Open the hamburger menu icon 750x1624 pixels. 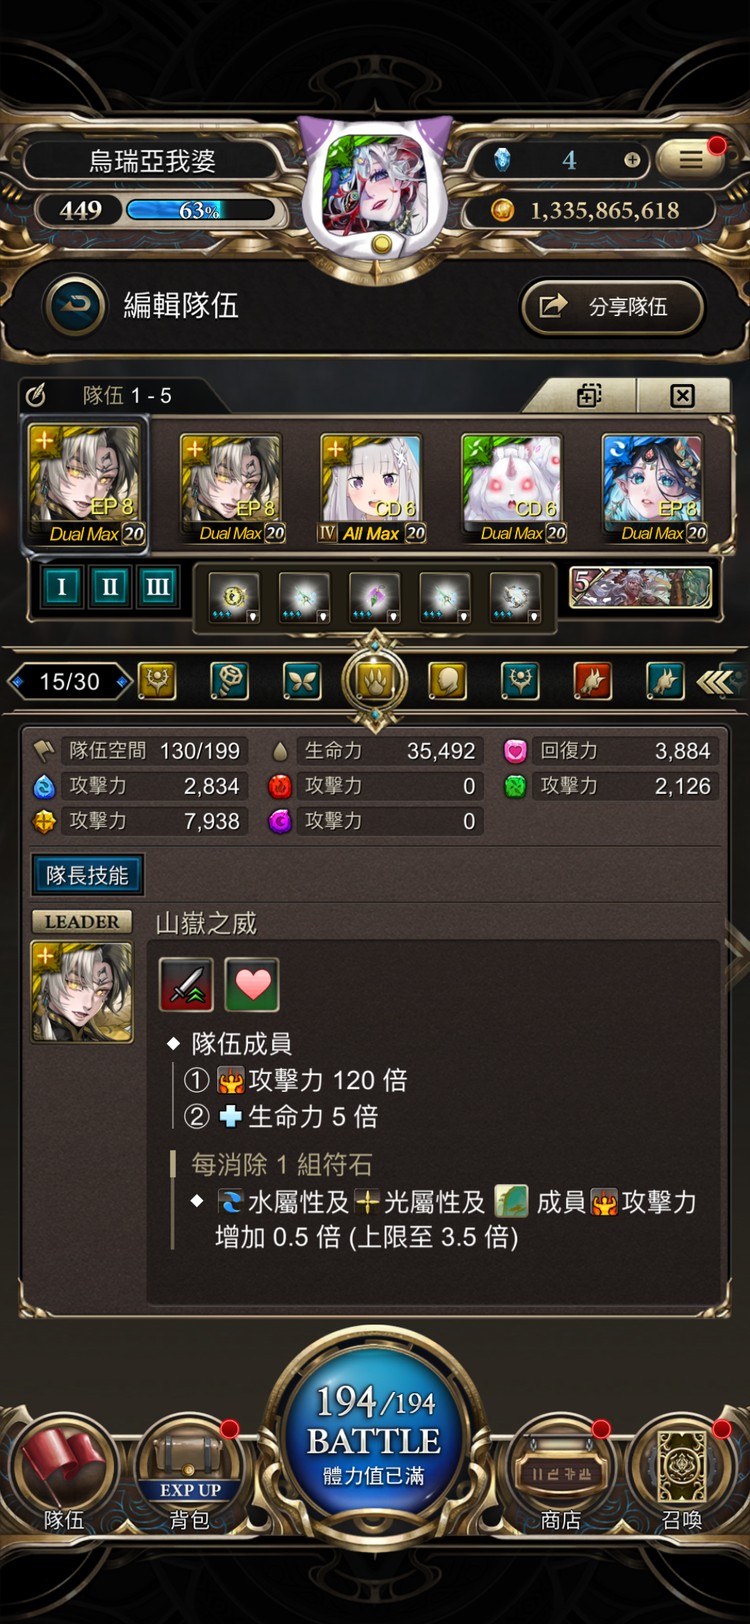[x=691, y=160]
